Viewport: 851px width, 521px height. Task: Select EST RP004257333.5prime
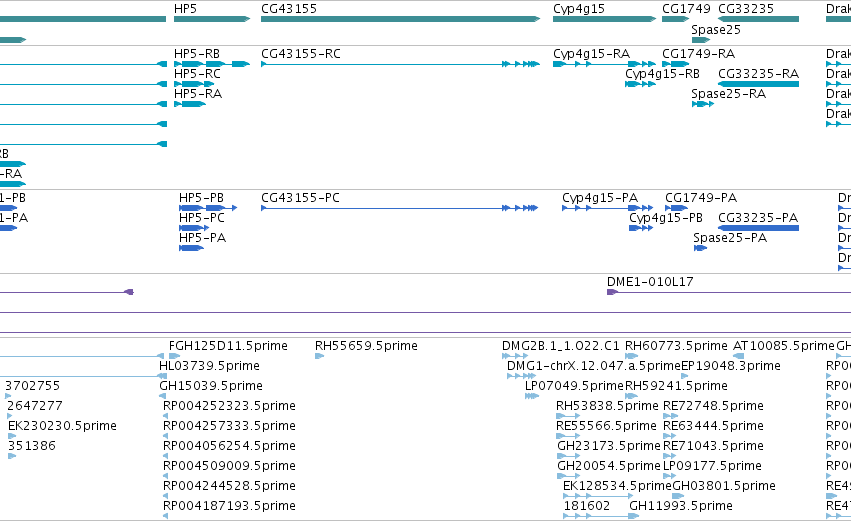[229, 426]
